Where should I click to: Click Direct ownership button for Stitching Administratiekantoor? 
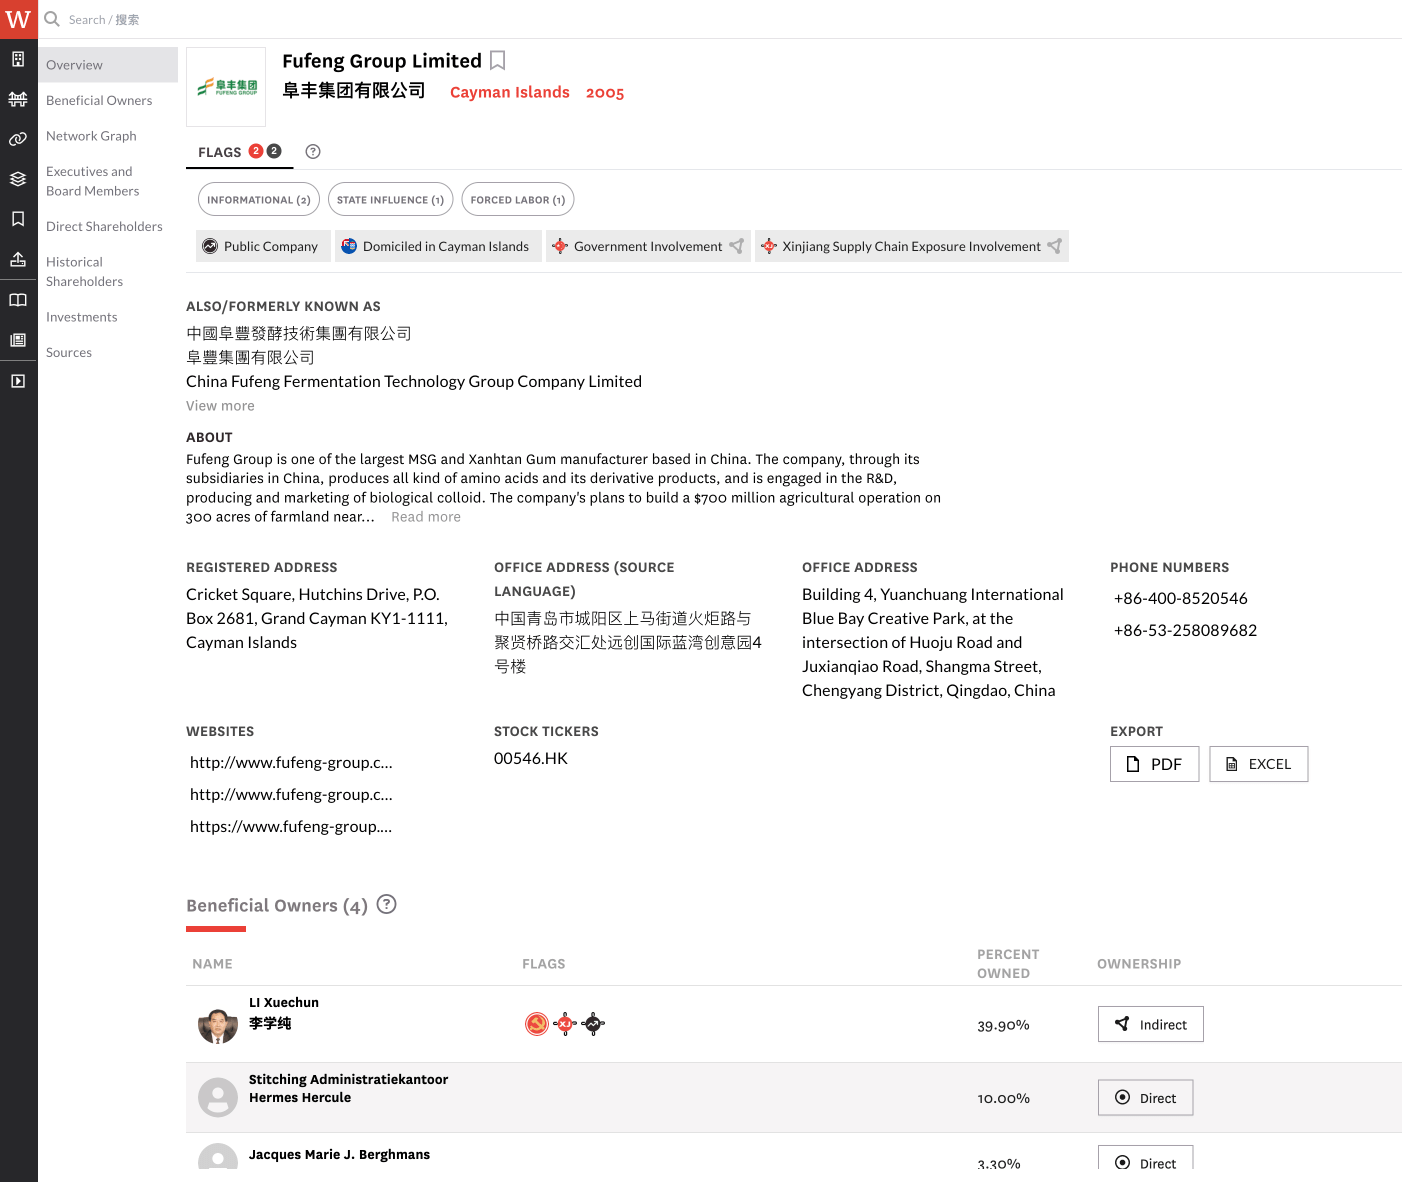1145,1097
